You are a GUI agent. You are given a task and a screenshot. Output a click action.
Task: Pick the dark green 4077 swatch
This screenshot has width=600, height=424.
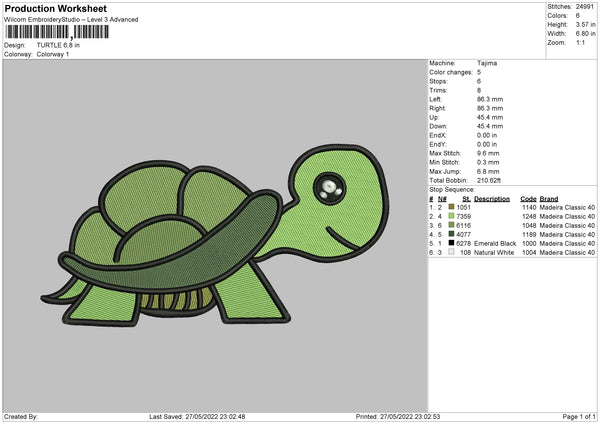tap(451, 234)
